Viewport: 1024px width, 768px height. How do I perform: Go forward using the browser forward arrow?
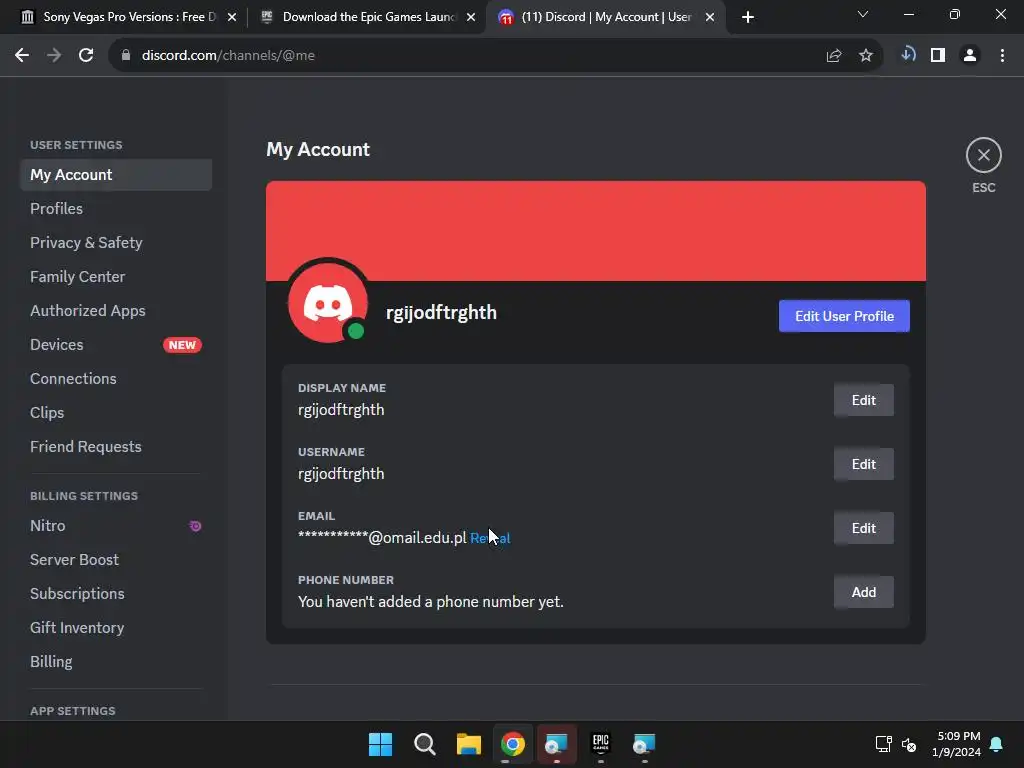pos(54,56)
